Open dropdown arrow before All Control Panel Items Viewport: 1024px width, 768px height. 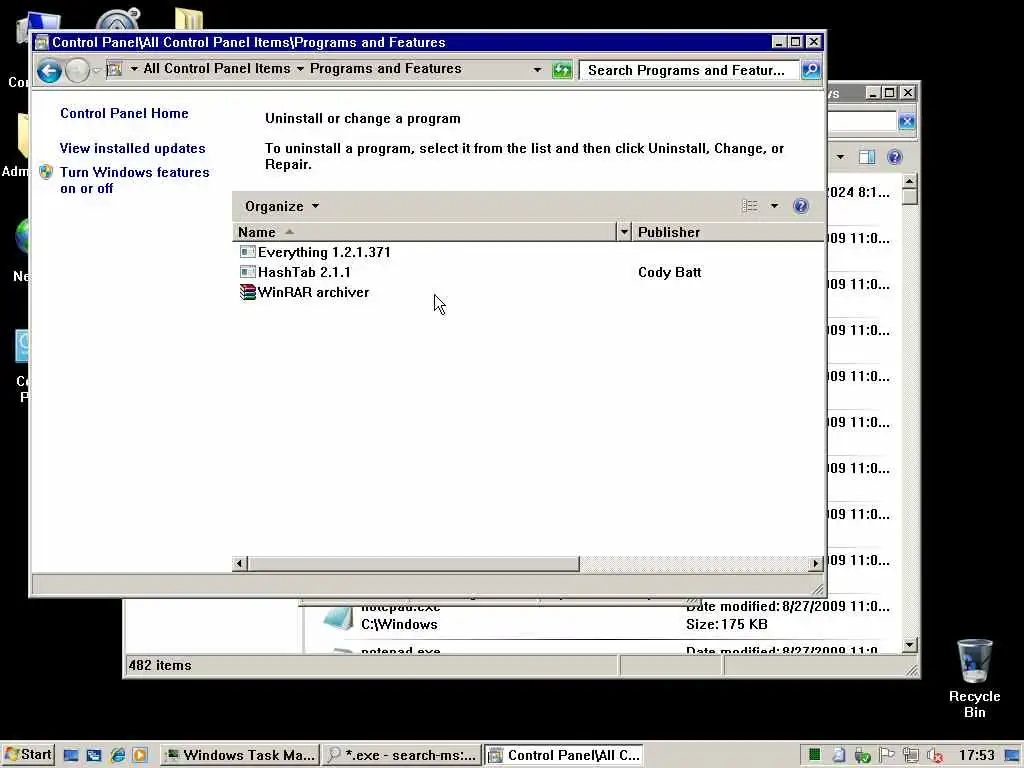134,69
